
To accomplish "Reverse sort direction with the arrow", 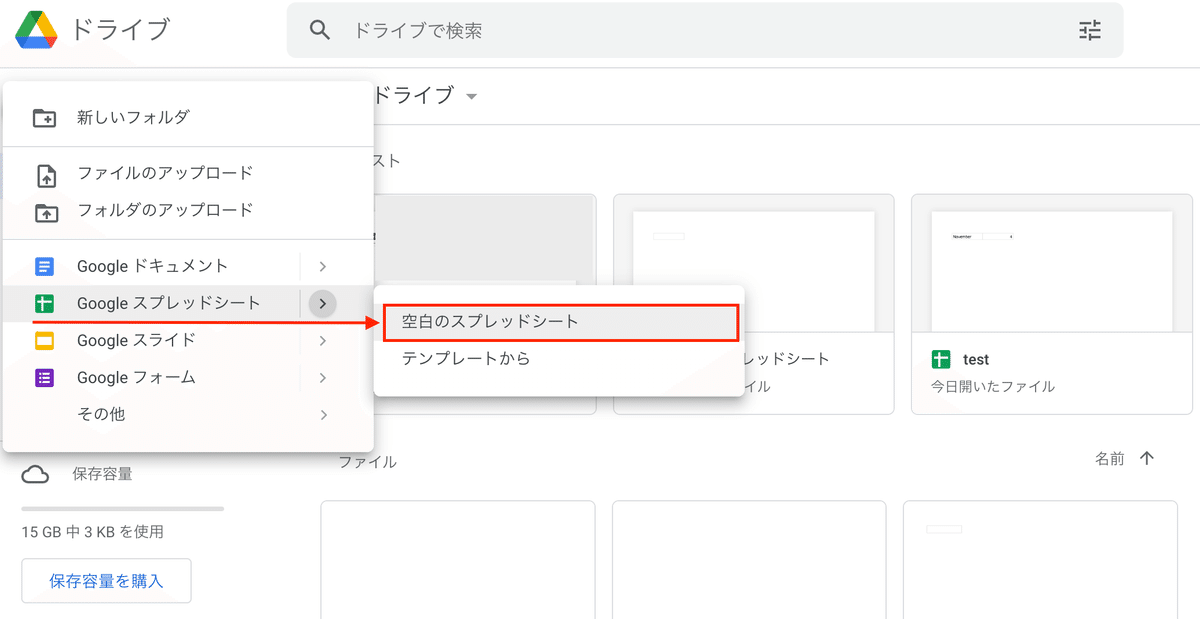I will [x=1147, y=458].
